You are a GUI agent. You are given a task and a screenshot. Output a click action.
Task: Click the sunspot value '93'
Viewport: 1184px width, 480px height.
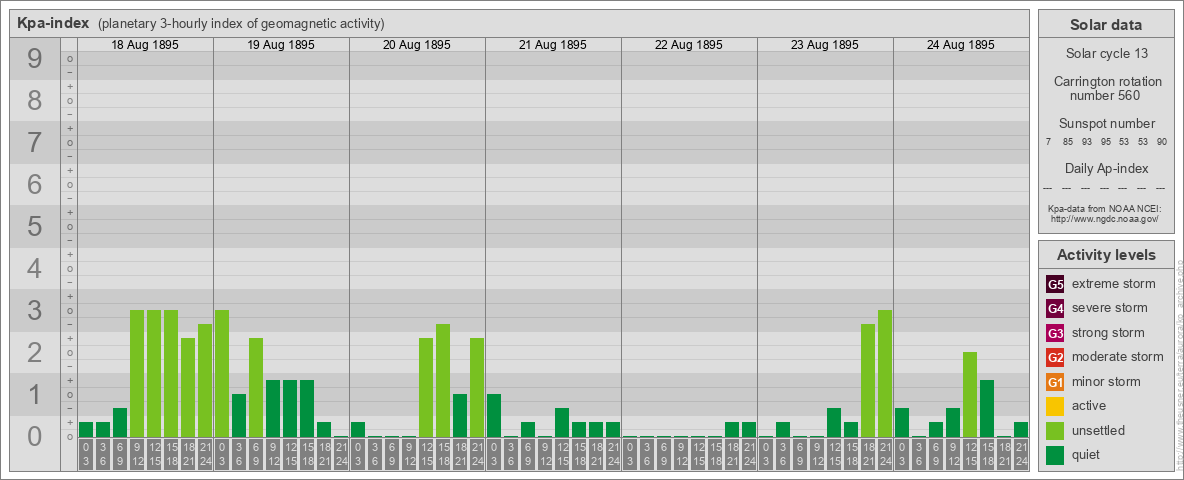(x=1087, y=142)
